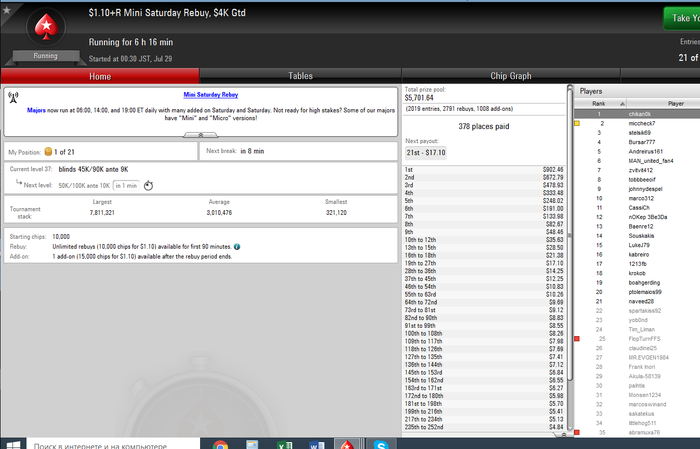700x449 pixels.
Task: Select player row MAN_united_fan4
Action: 637,161
